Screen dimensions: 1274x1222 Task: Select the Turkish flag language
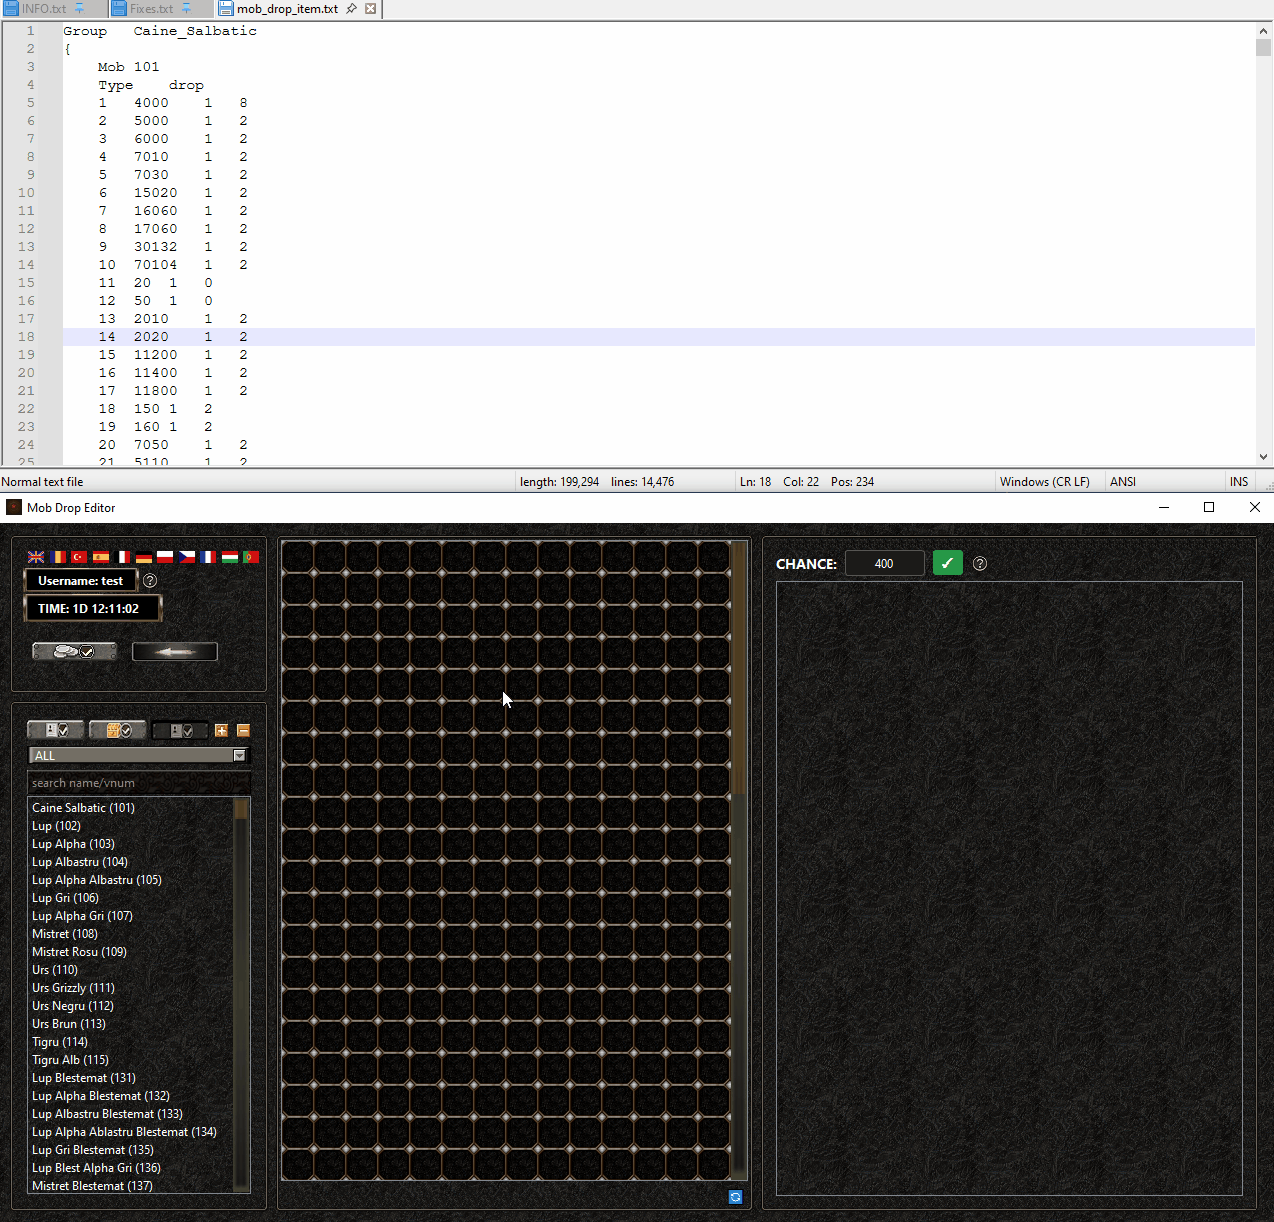(x=79, y=557)
